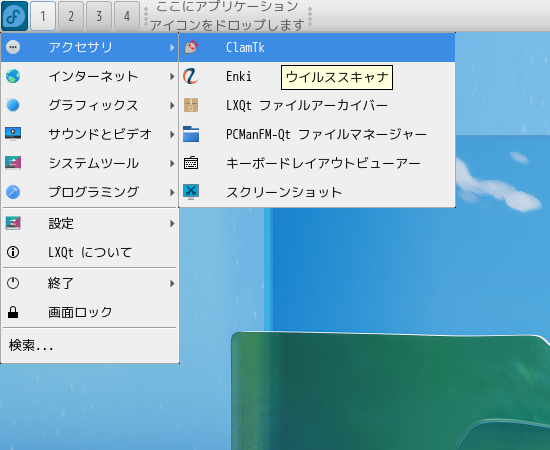Open the 設定 menu entry
550x450 pixels.
90,223
